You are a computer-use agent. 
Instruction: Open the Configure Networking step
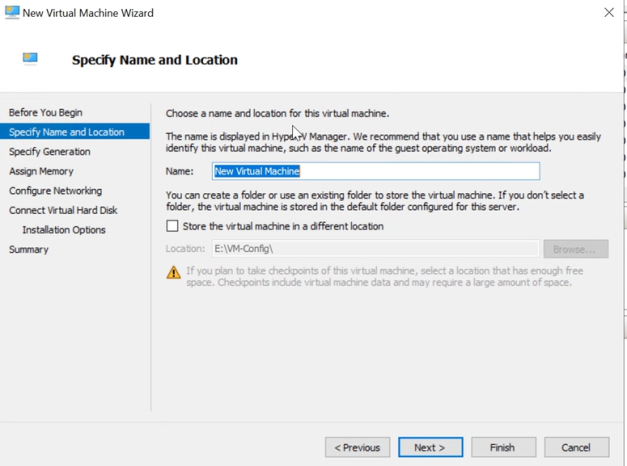tap(56, 191)
